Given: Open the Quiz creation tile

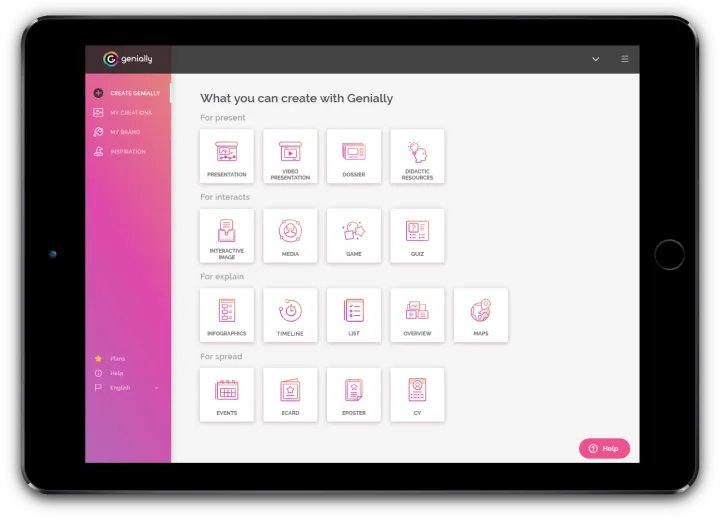Looking at the screenshot, I should click(x=417, y=236).
